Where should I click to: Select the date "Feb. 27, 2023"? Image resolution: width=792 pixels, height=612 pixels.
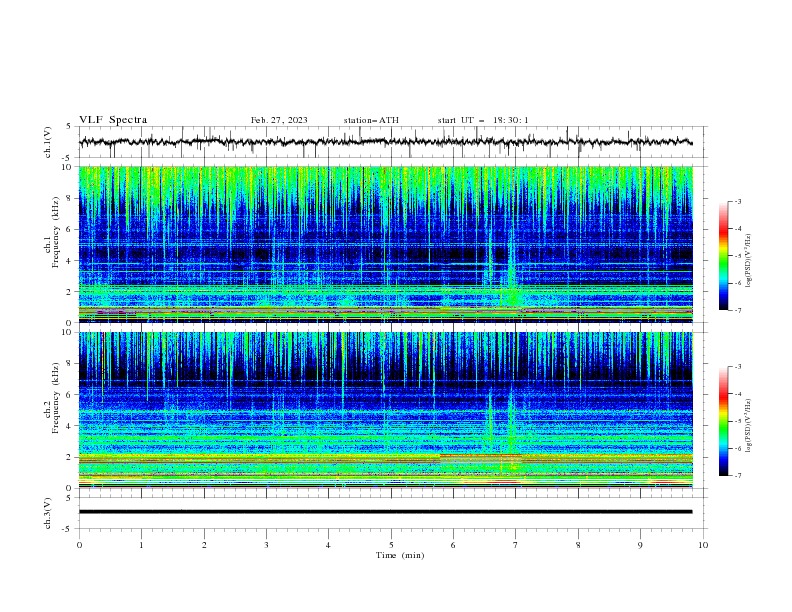click(x=279, y=120)
